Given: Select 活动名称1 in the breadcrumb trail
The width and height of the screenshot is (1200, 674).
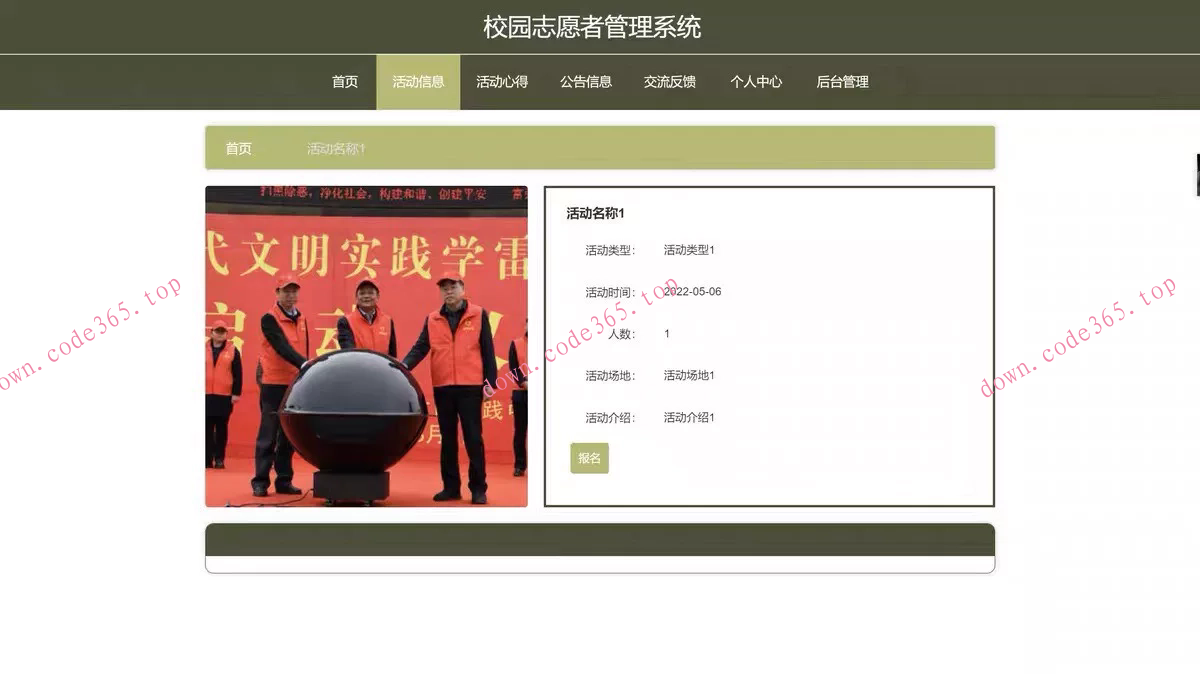Looking at the screenshot, I should (x=337, y=147).
